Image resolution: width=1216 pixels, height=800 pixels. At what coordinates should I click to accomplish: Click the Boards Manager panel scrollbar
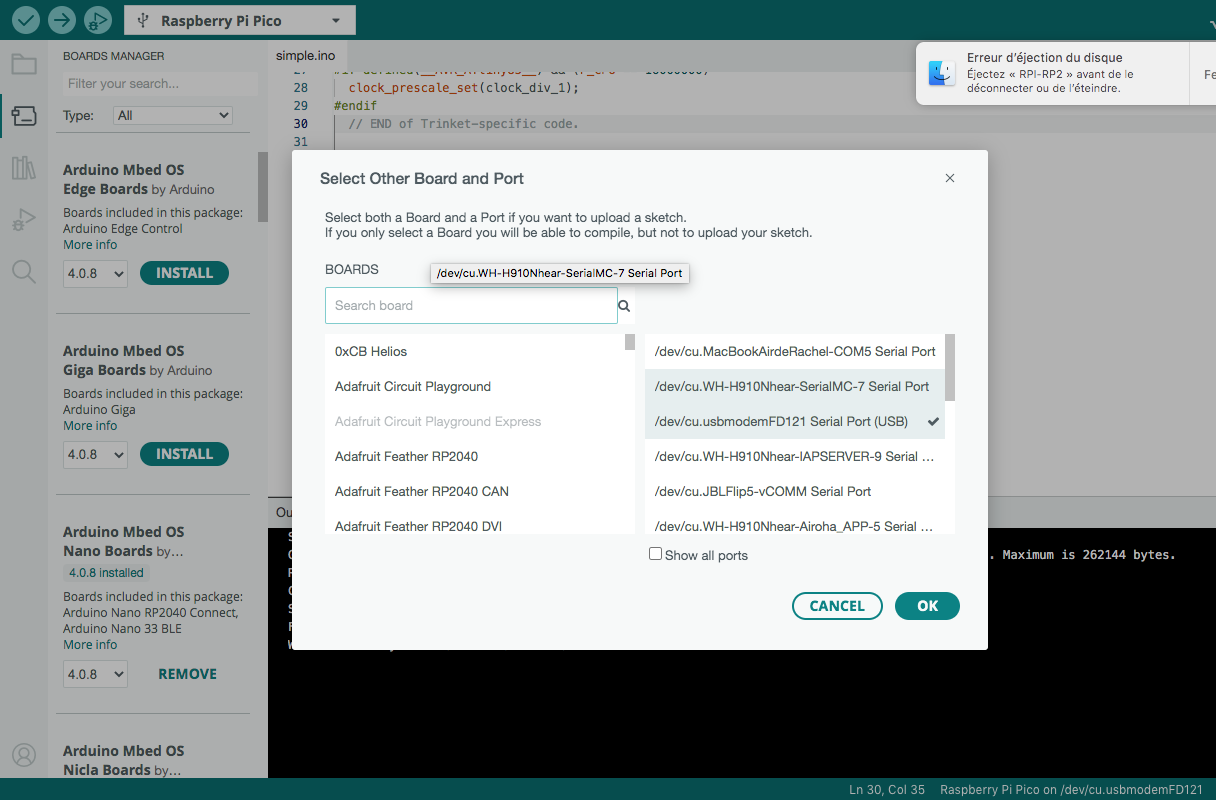tap(263, 187)
